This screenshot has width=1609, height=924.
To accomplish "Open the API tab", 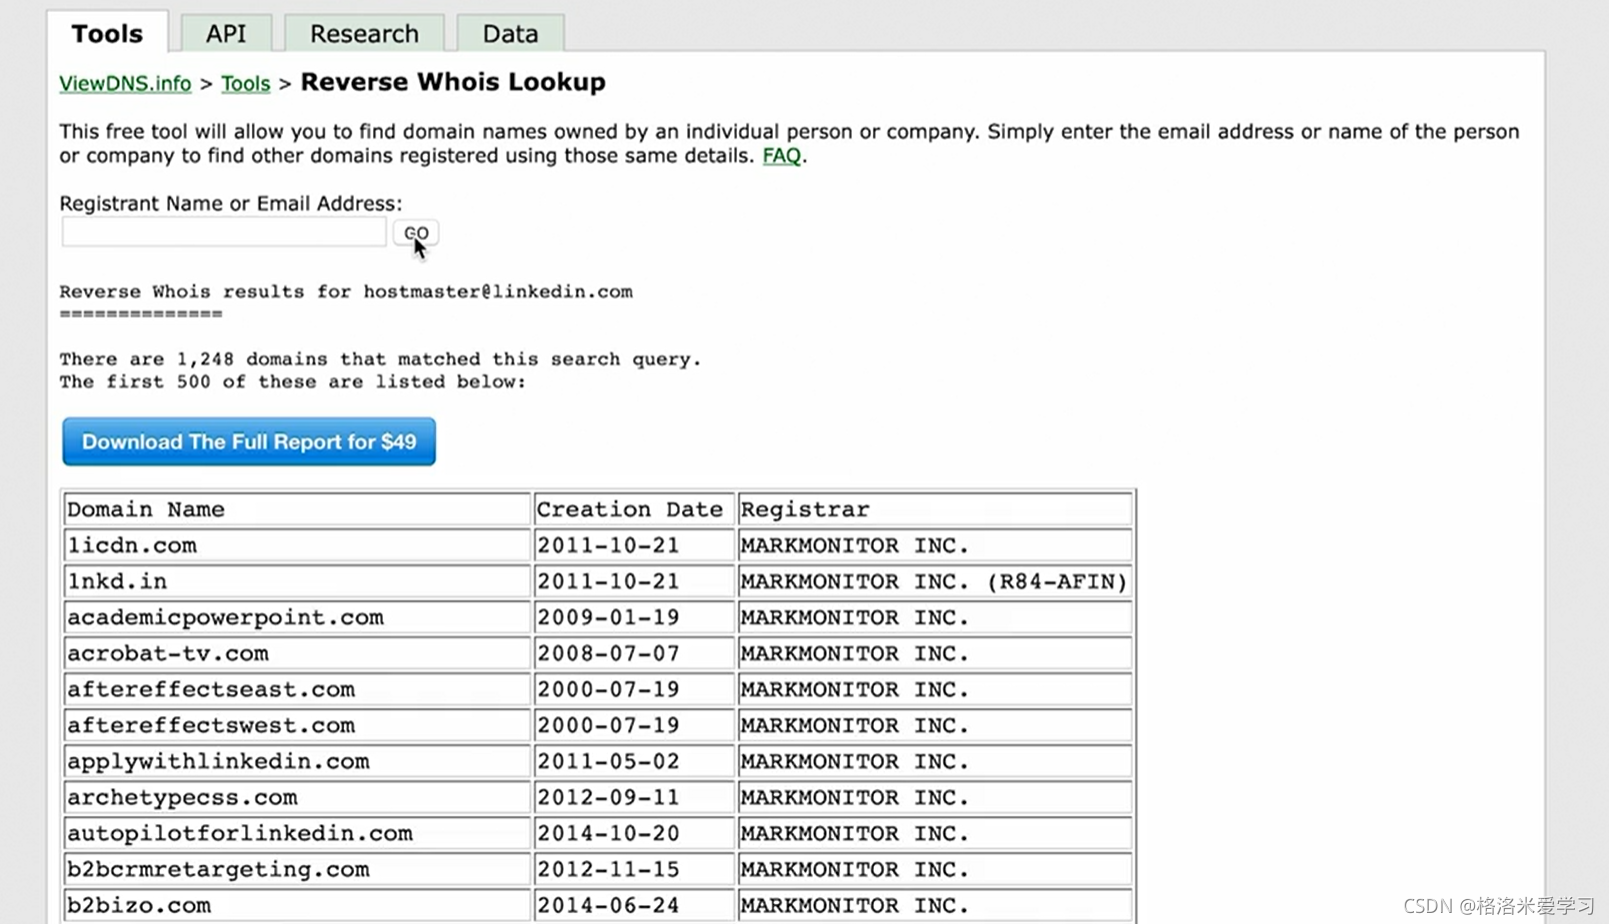I will pyautogui.click(x=226, y=33).
